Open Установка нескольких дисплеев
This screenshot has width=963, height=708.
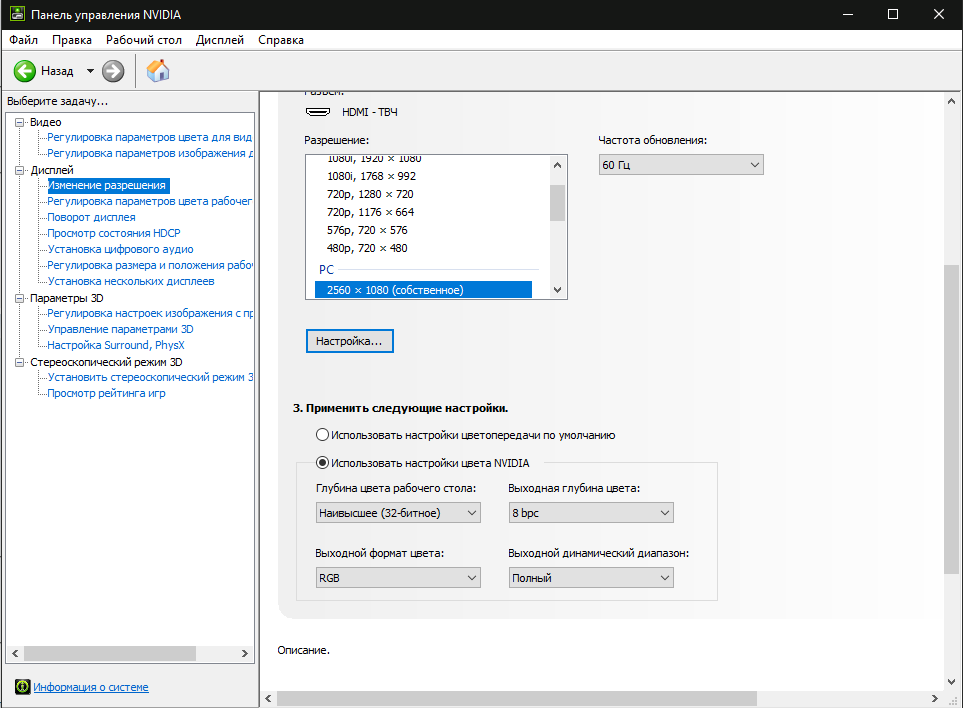tap(131, 281)
